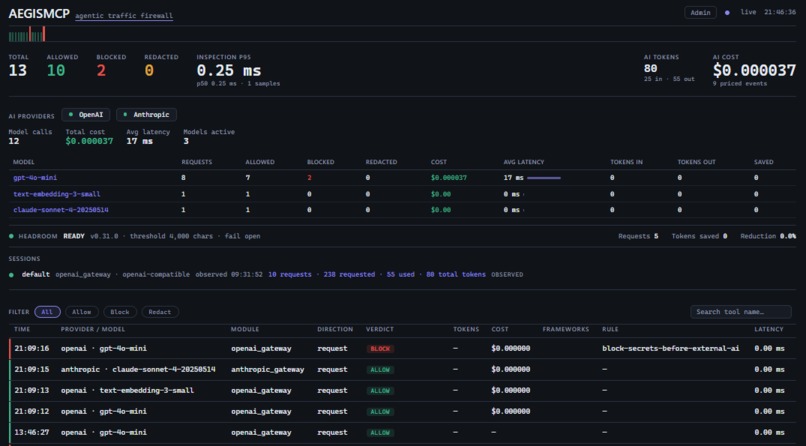The image size is (806, 446).
Task: Click the Reduction 0.0% stat
Action: (768, 236)
